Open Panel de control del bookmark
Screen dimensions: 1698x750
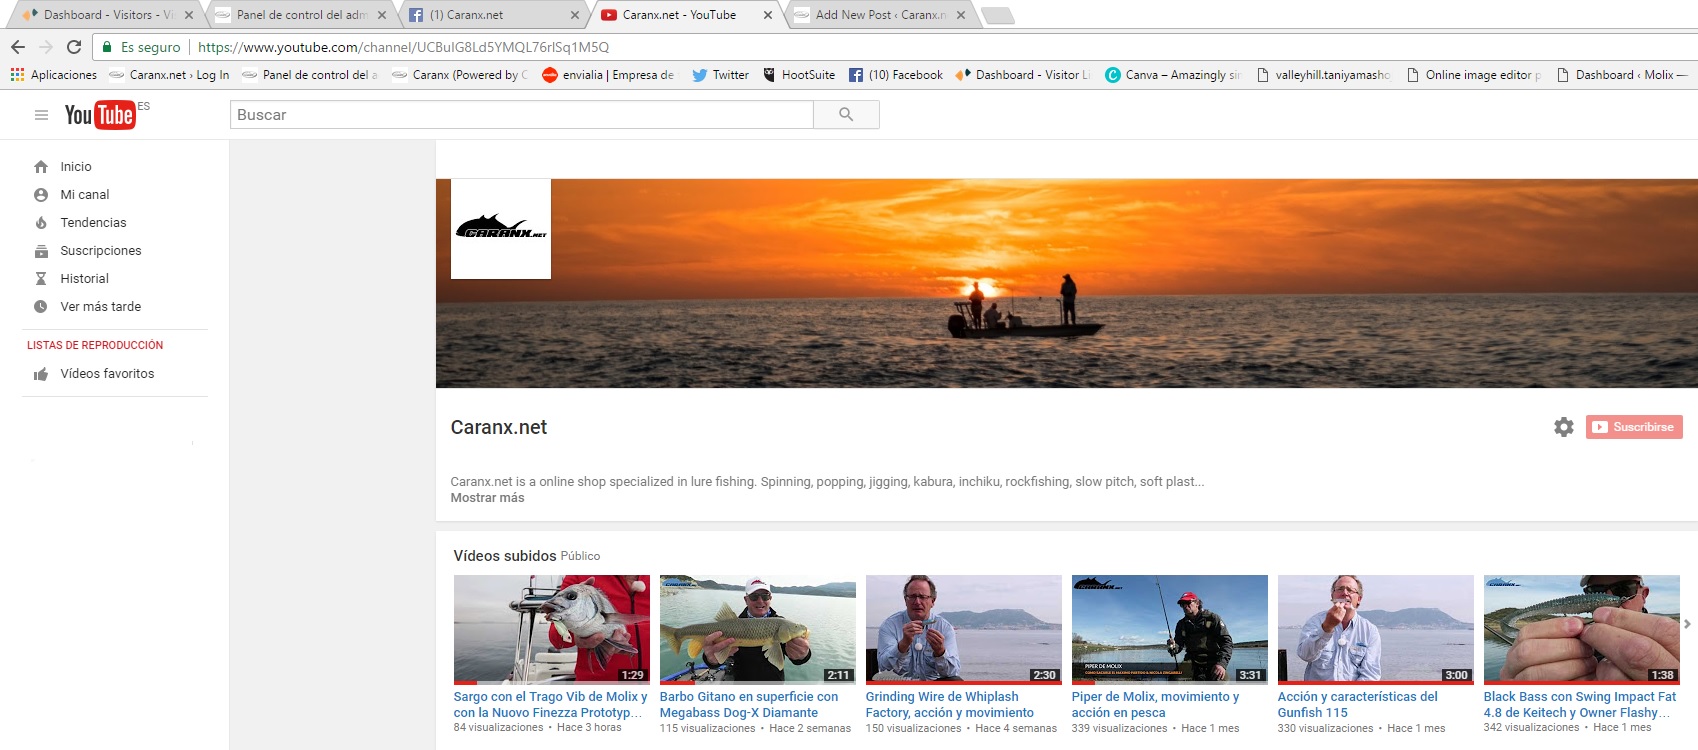(x=311, y=75)
